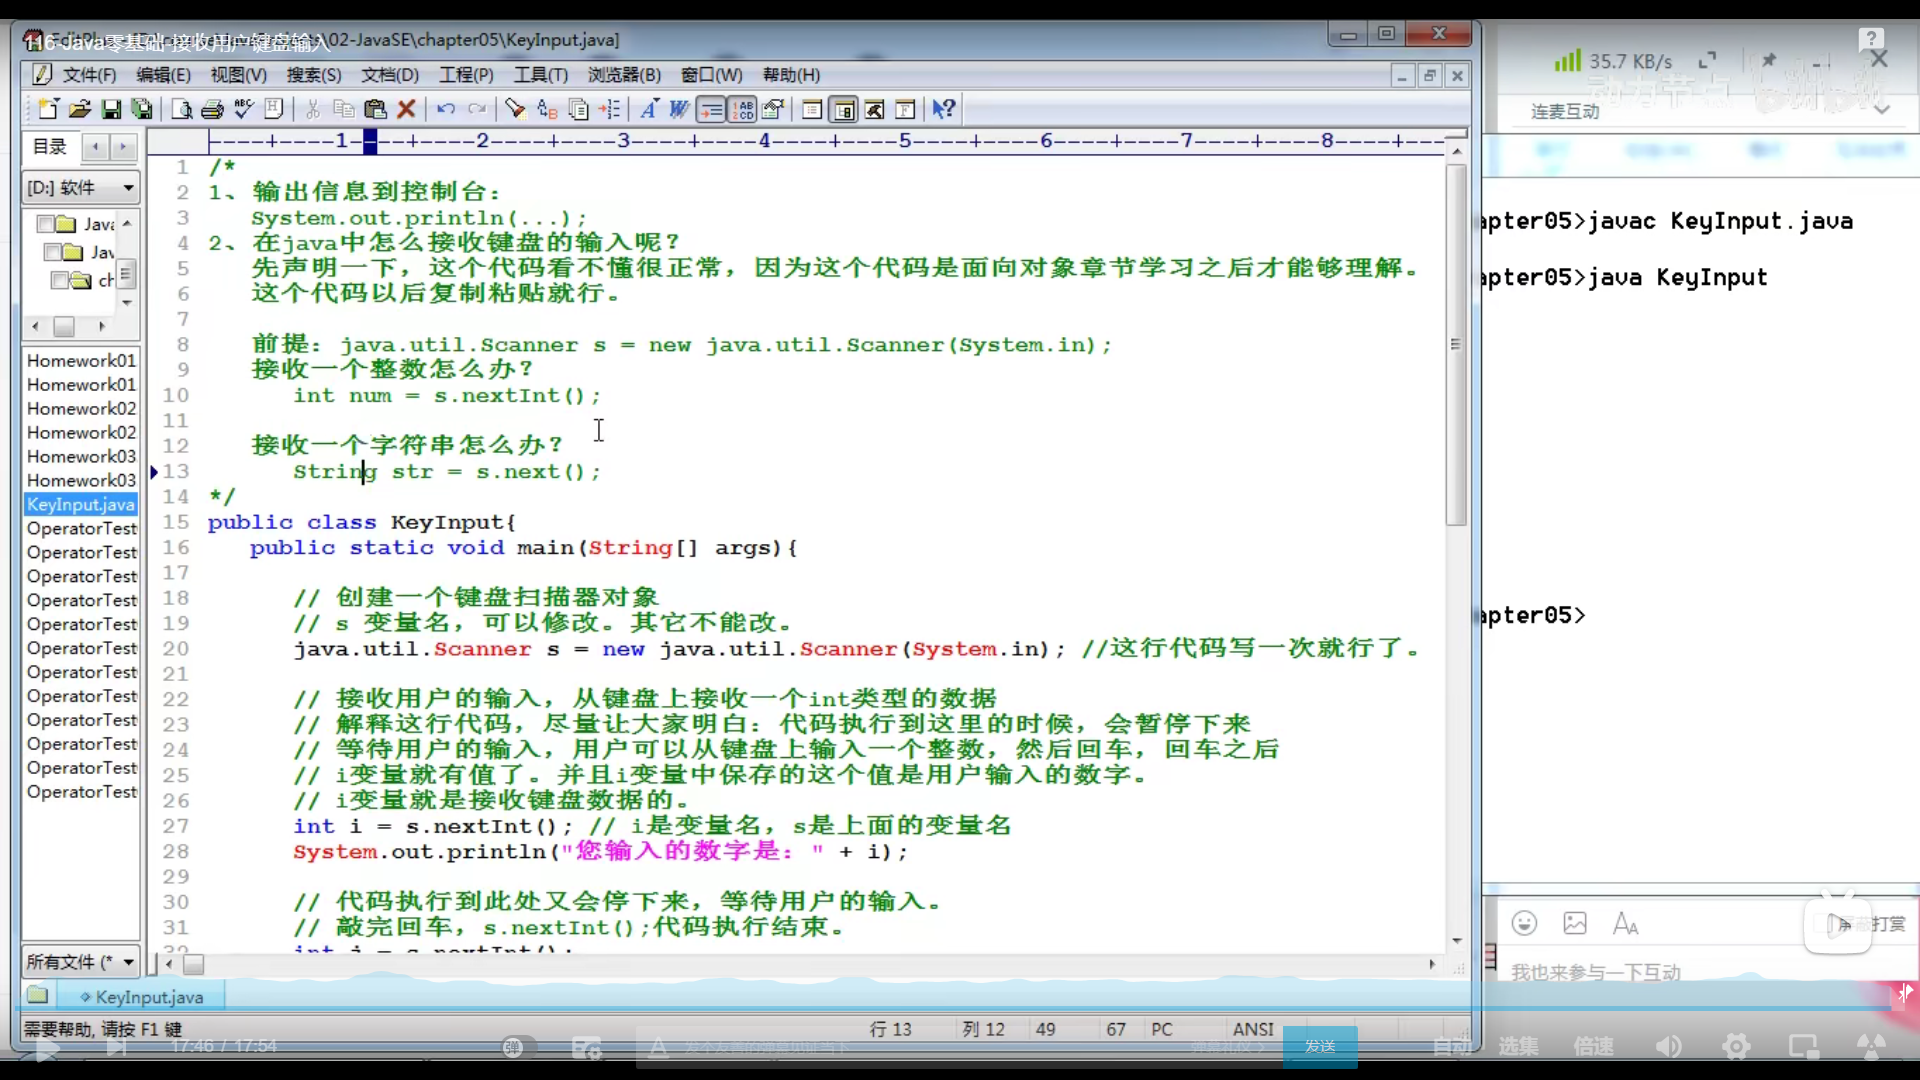Click the Spell check ABC icon
Screen dimensions: 1920x1080
(x=243, y=109)
